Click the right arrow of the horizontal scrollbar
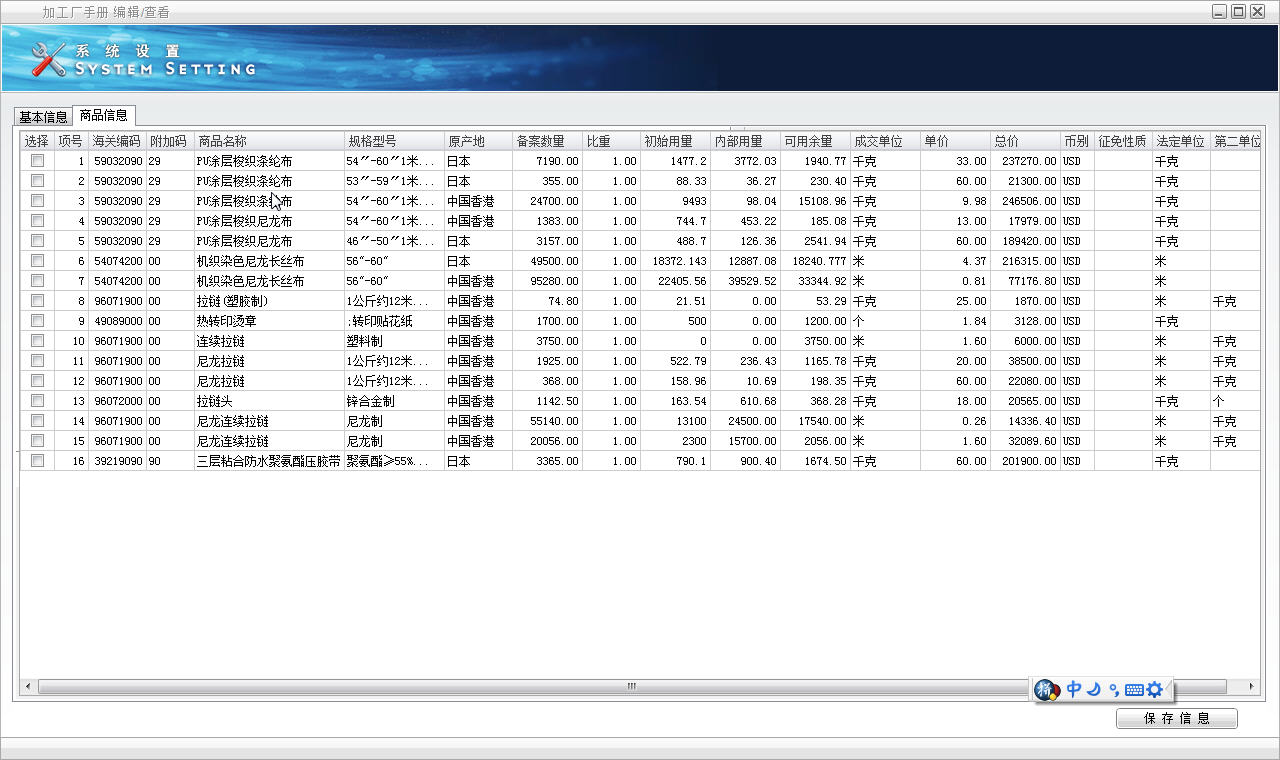Image resolution: width=1280 pixels, height=760 pixels. coord(1252,687)
